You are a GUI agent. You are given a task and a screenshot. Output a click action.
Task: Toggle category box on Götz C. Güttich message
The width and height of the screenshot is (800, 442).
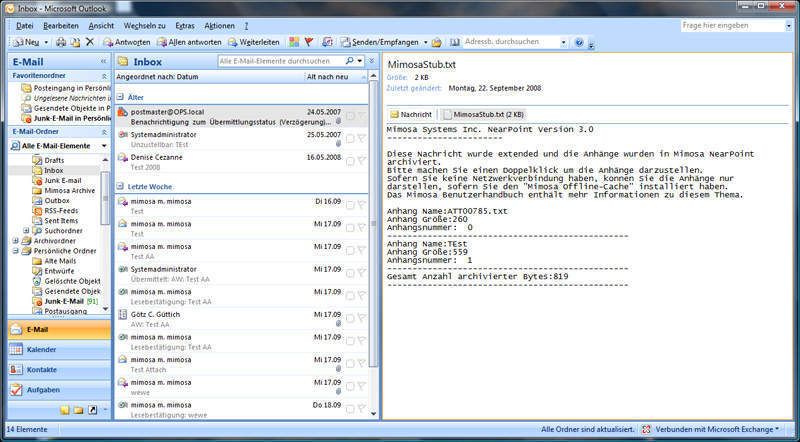pyautogui.click(x=350, y=318)
